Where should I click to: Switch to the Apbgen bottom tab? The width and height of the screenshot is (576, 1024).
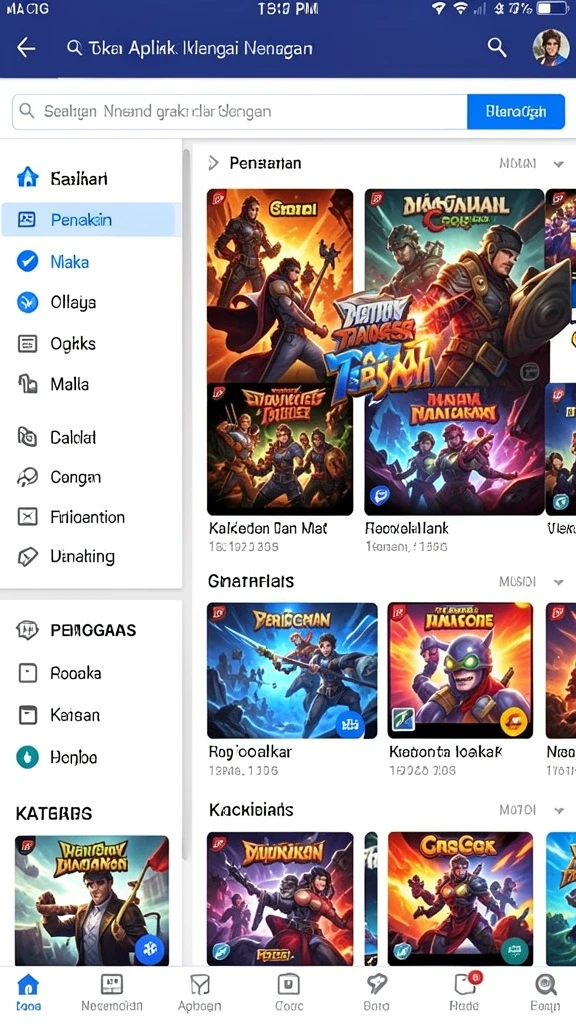click(x=199, y=993)
